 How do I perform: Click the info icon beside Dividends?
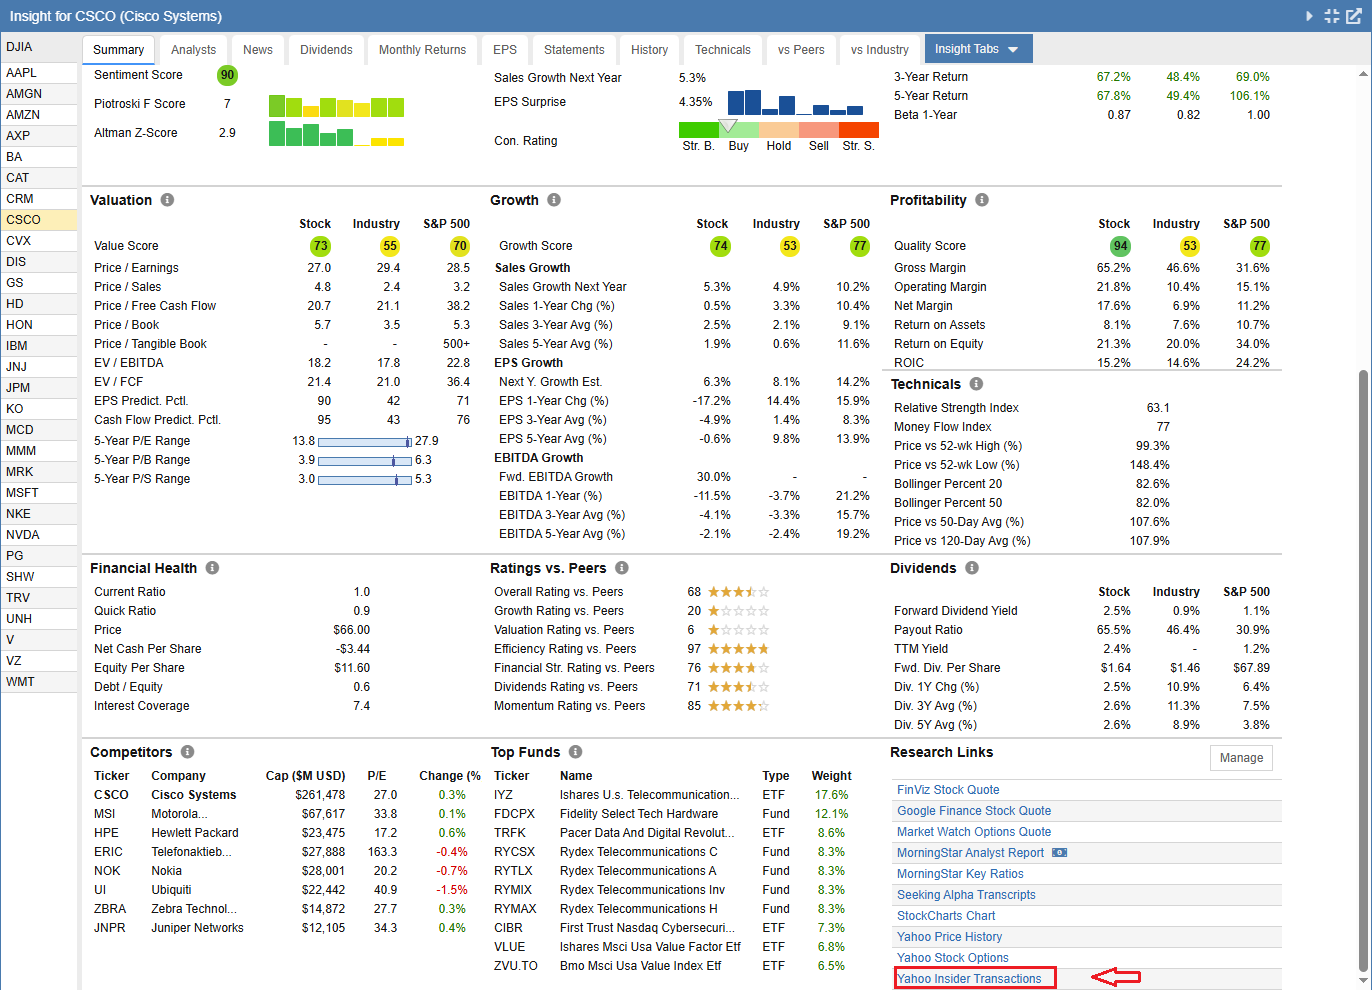click(972, 568)
